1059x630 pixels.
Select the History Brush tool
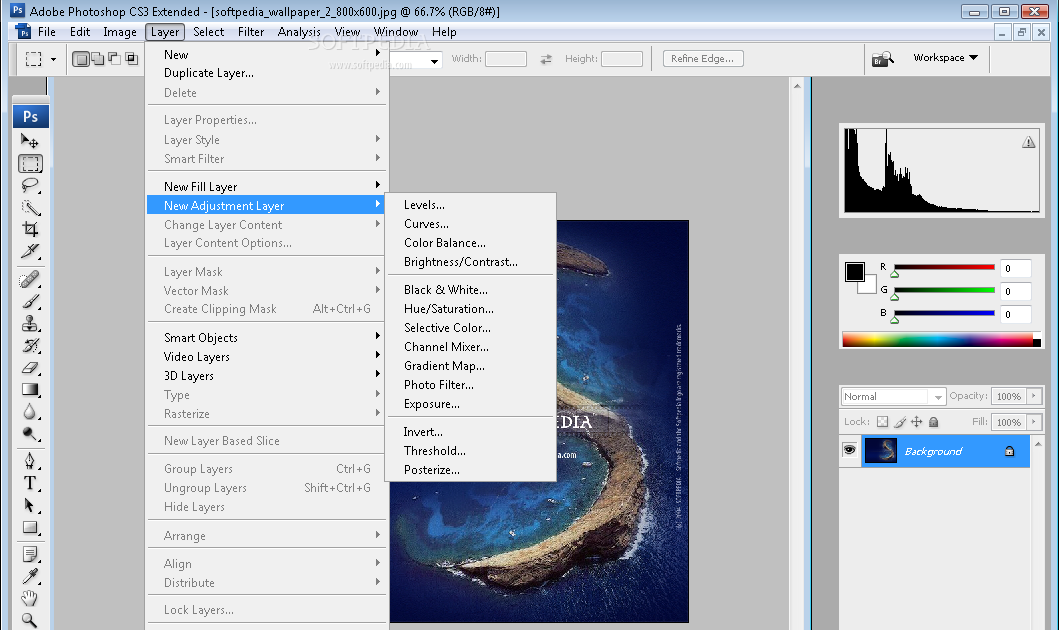30,346
